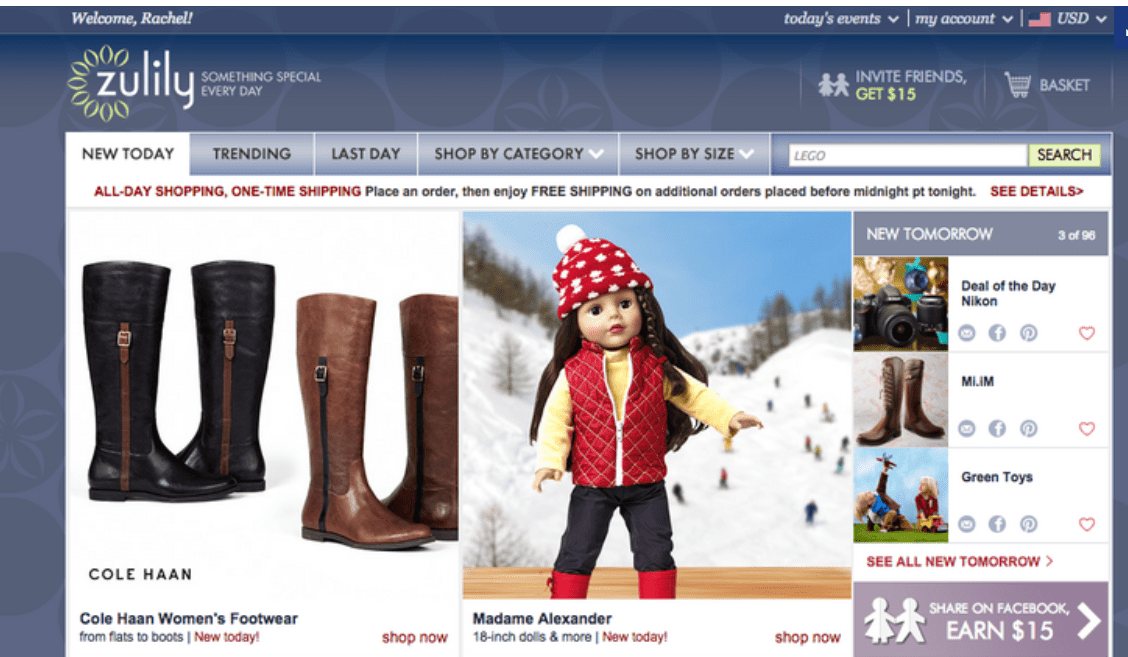Click the invite friends people icon
This screenshot has width=1128, height=657.
click(833, 85)
